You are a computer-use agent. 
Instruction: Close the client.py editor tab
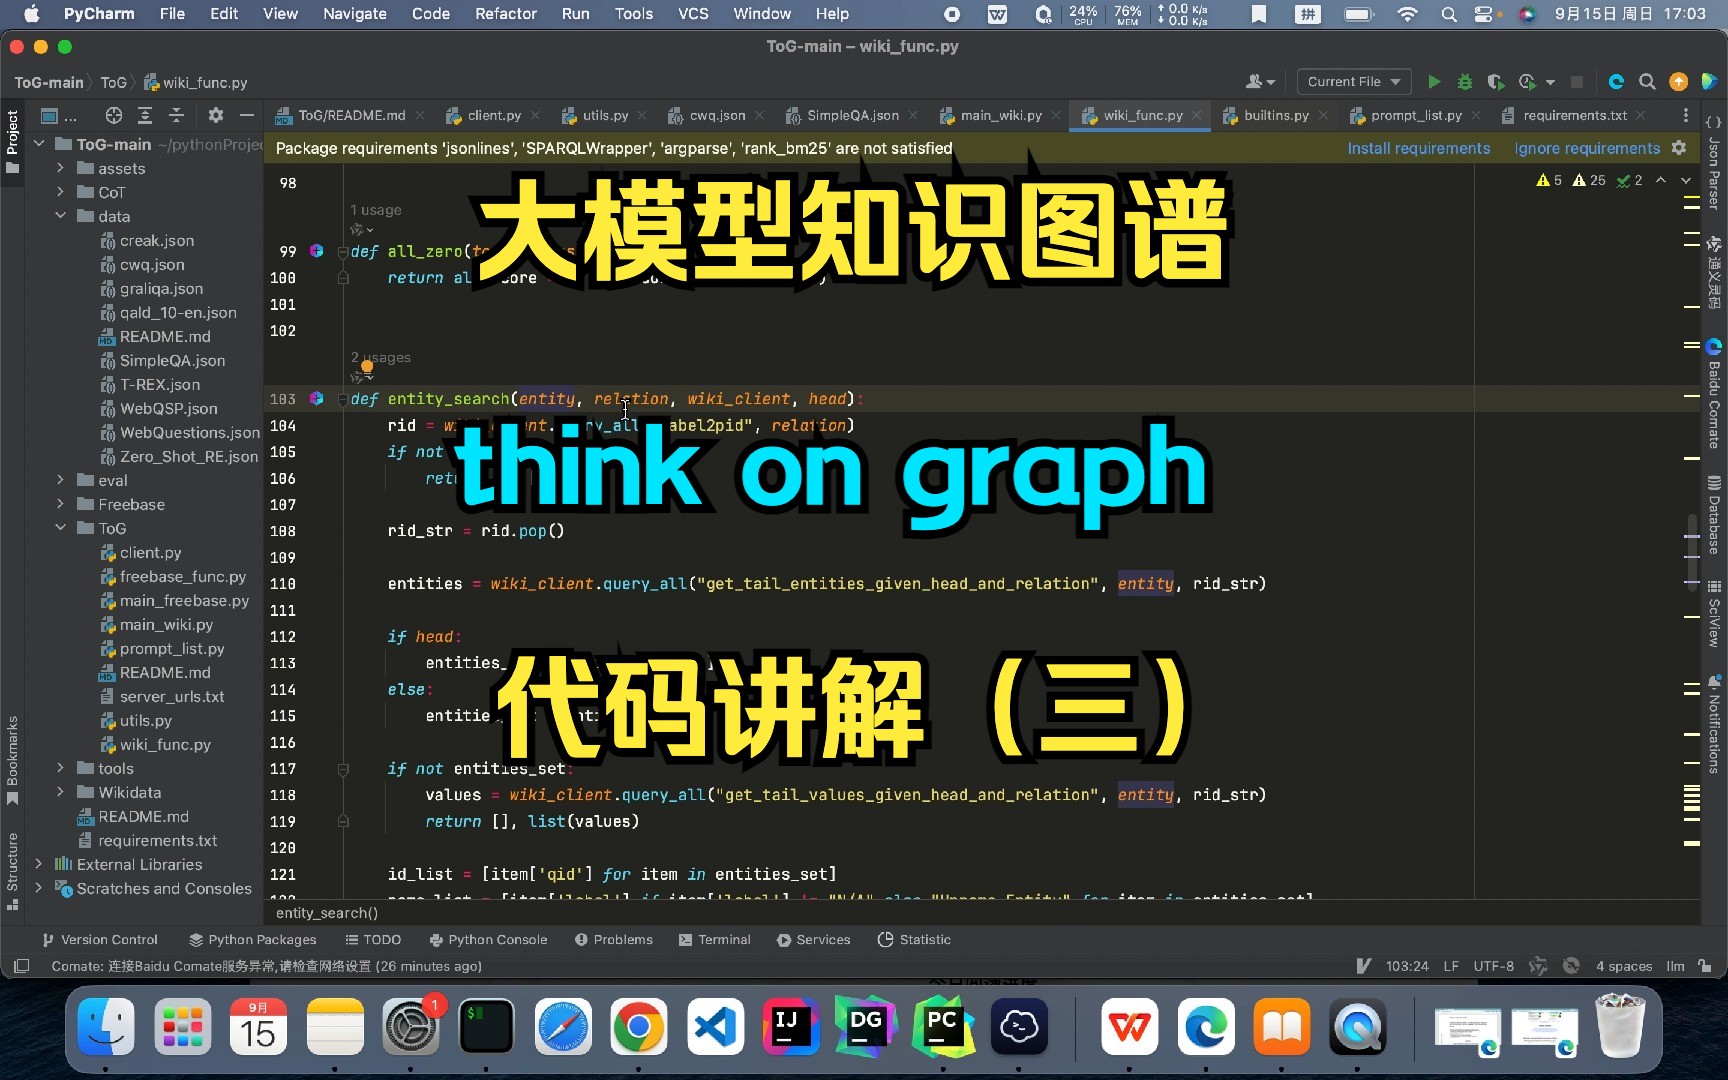click(x=536, y=115)
